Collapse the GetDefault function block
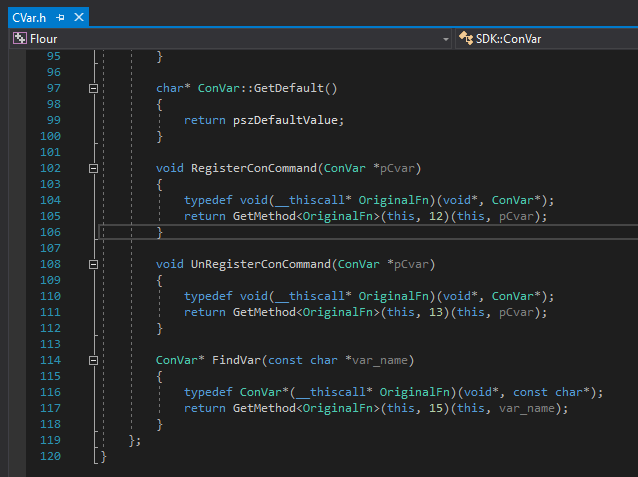The height and width of the screenshot is (477, 638). pyautogui.click(x=94, y=88)
